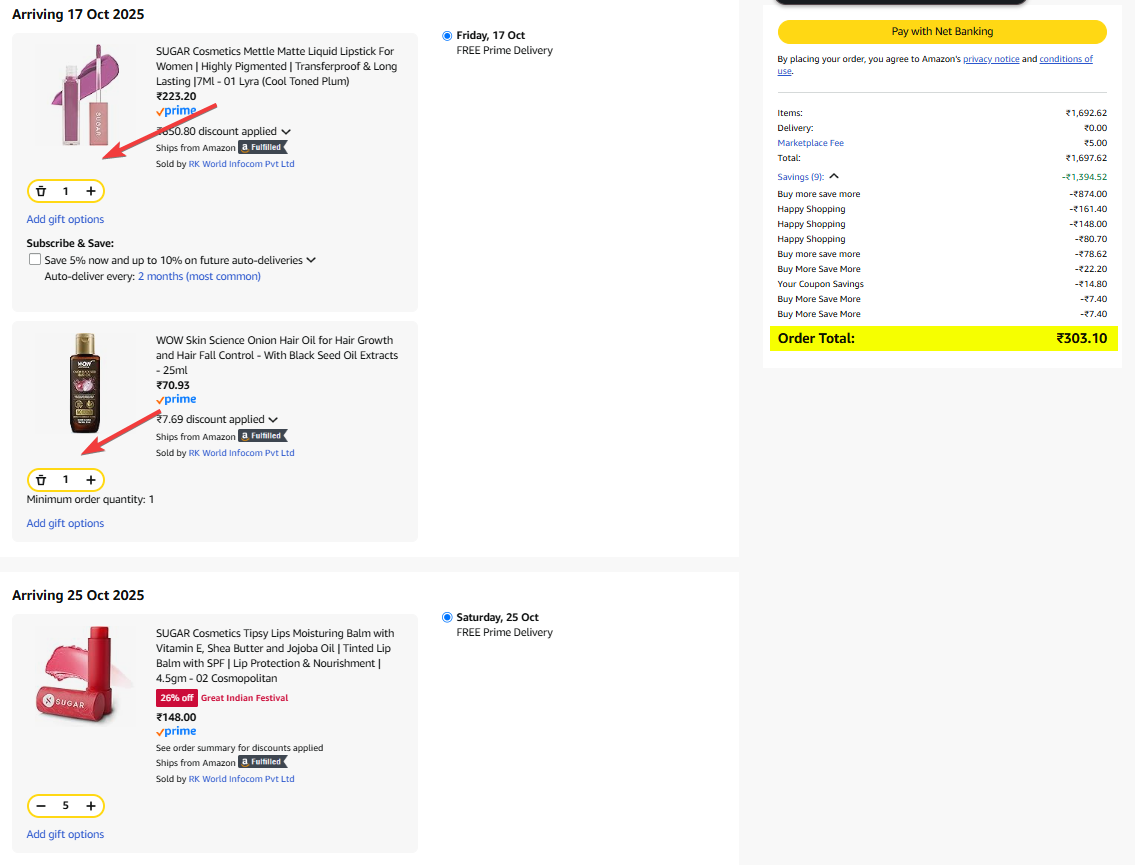Image resolution: width=1135 pixels, height=865 pixels.
Task: Open auto-deliver frequency 2 months link
Action: pos(199,276)
